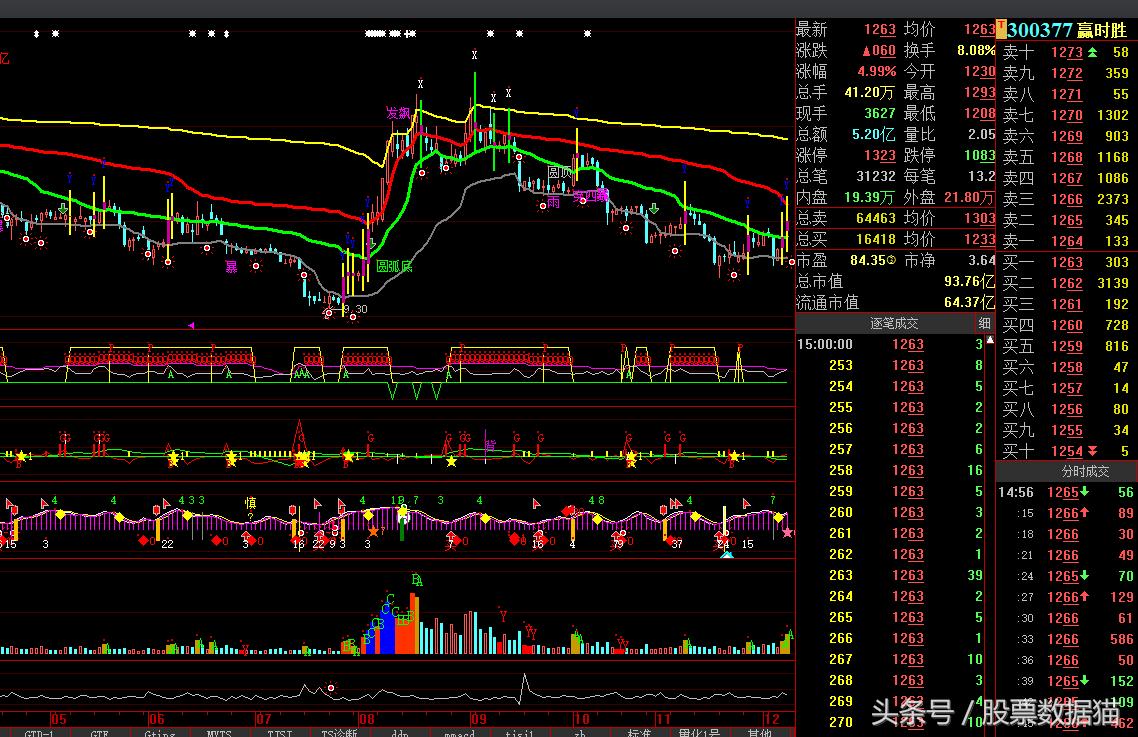Select the ddp indicator tab

coord(400,732)
